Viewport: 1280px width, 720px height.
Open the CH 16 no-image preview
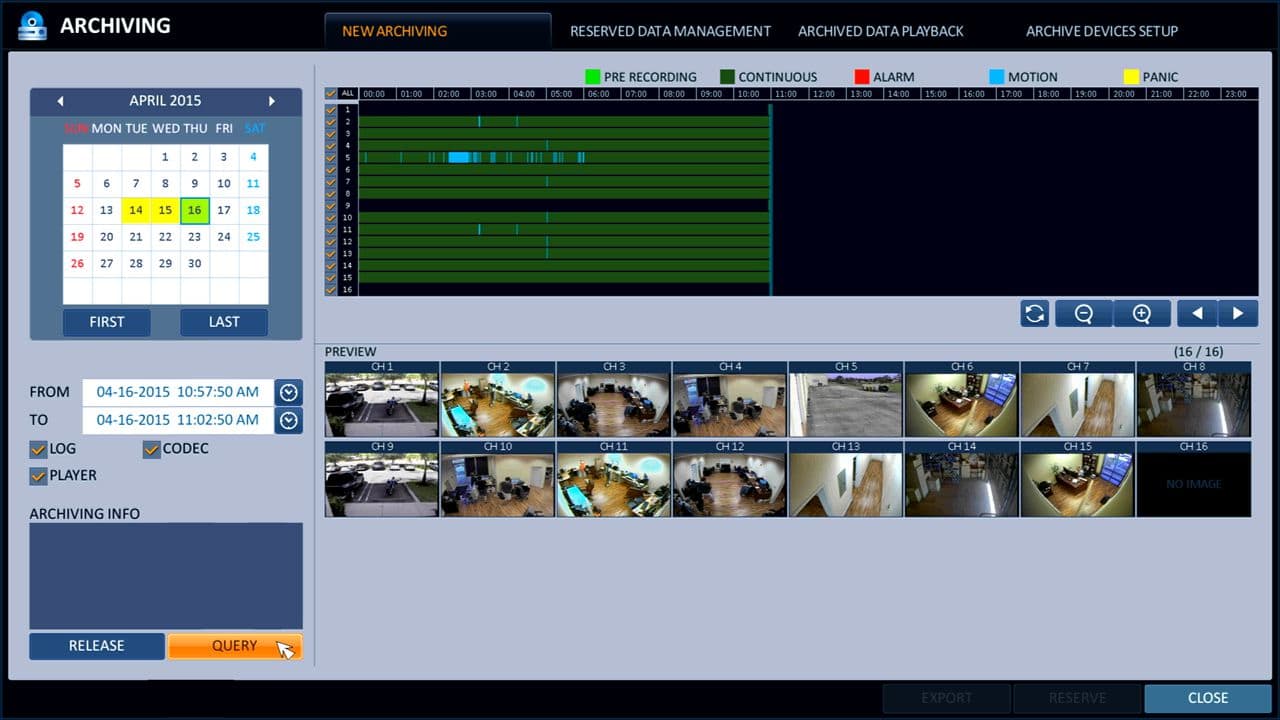click(1194, 479)
